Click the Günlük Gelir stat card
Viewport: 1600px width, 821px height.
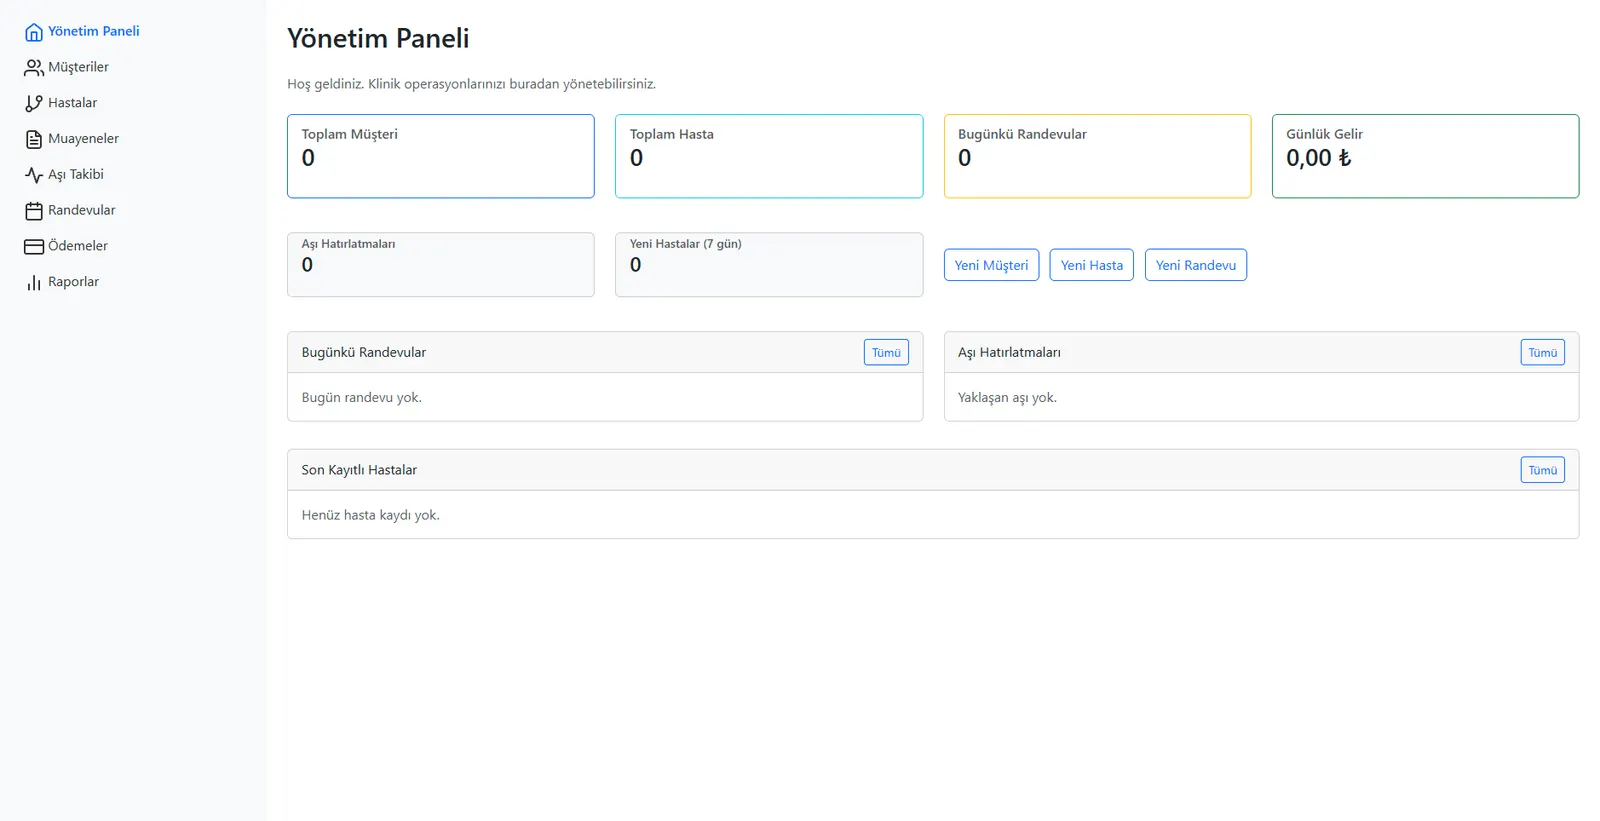(x=1425, y=156)
